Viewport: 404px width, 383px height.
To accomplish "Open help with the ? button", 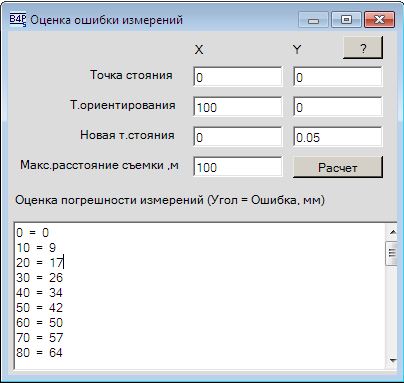I will [x=363, y=48].
